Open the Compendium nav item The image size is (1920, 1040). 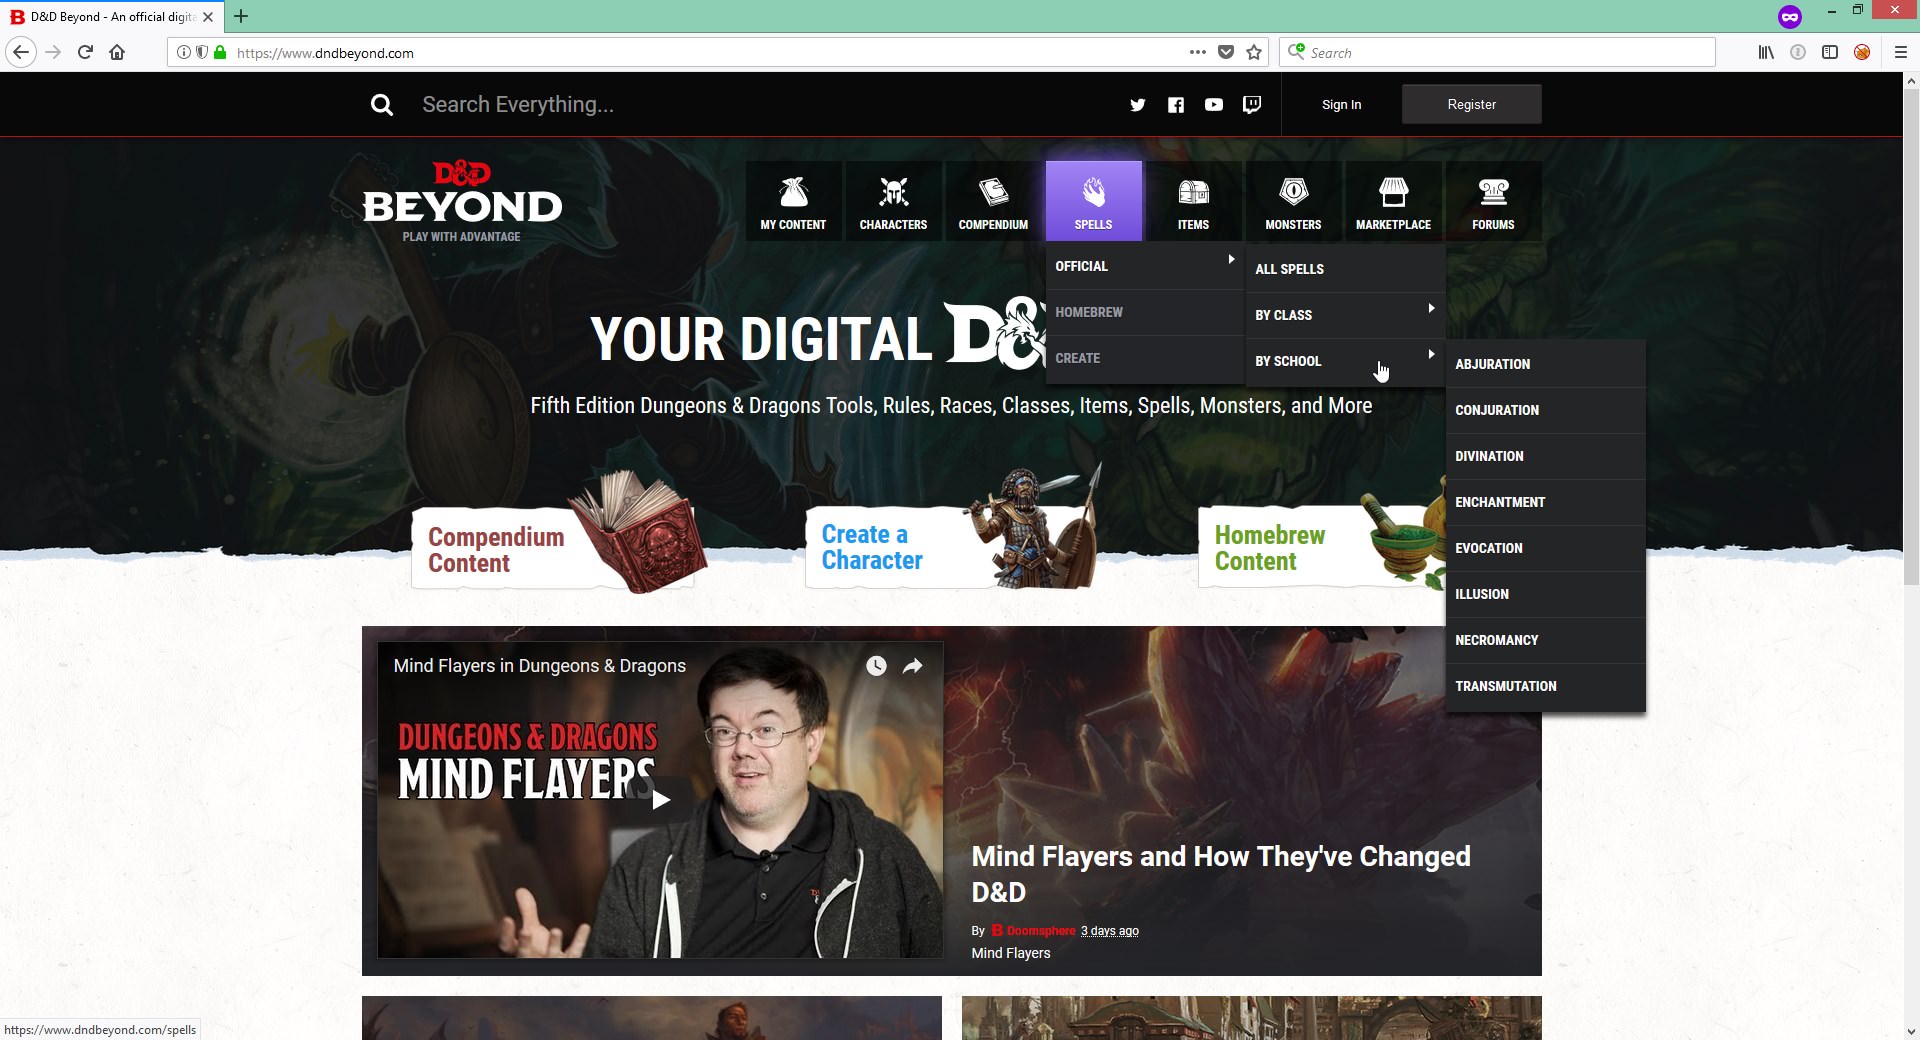click(993, 201)
